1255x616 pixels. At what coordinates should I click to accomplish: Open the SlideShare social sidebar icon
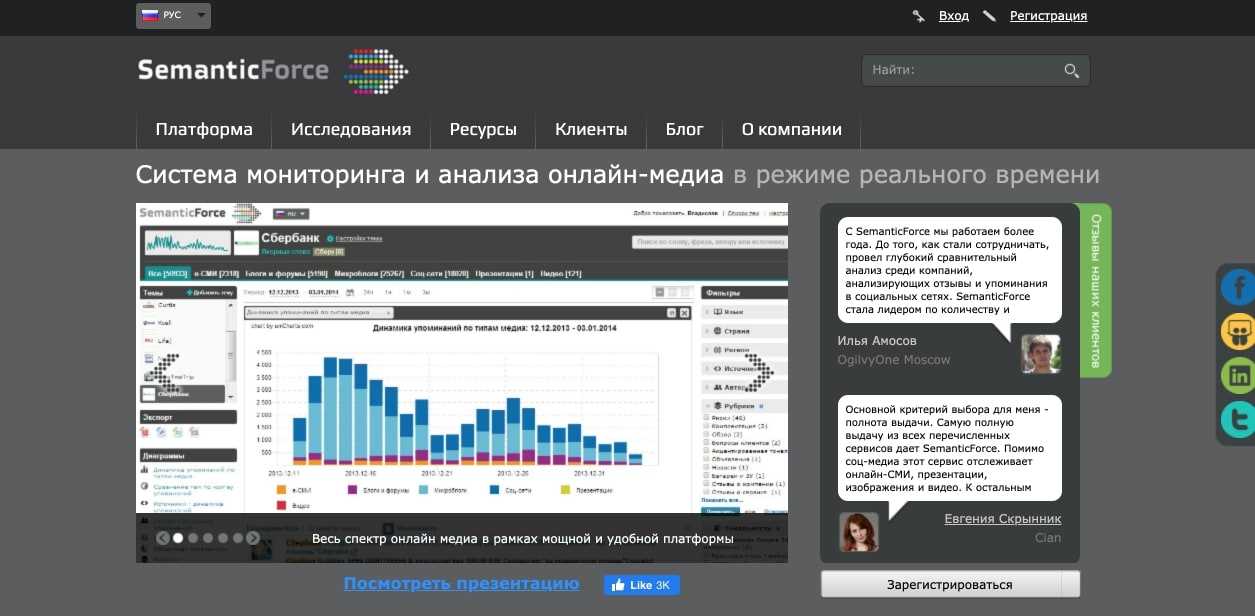click(x=1238, y=332)
